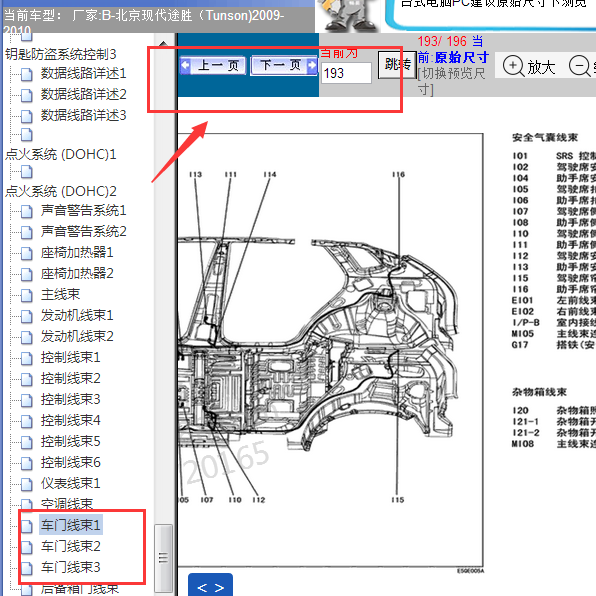
Task: Open 控制线束4 page
Action: (70, 420)
